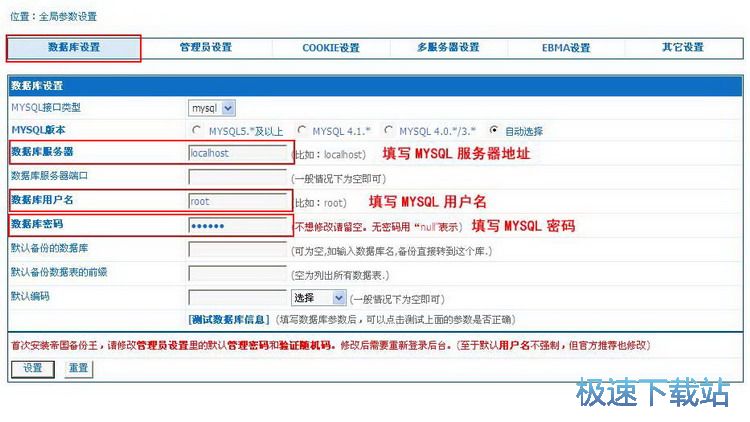
Task: Pick the MYSQL 4.0.*/3.* radio option
Action: pos(388,130)
